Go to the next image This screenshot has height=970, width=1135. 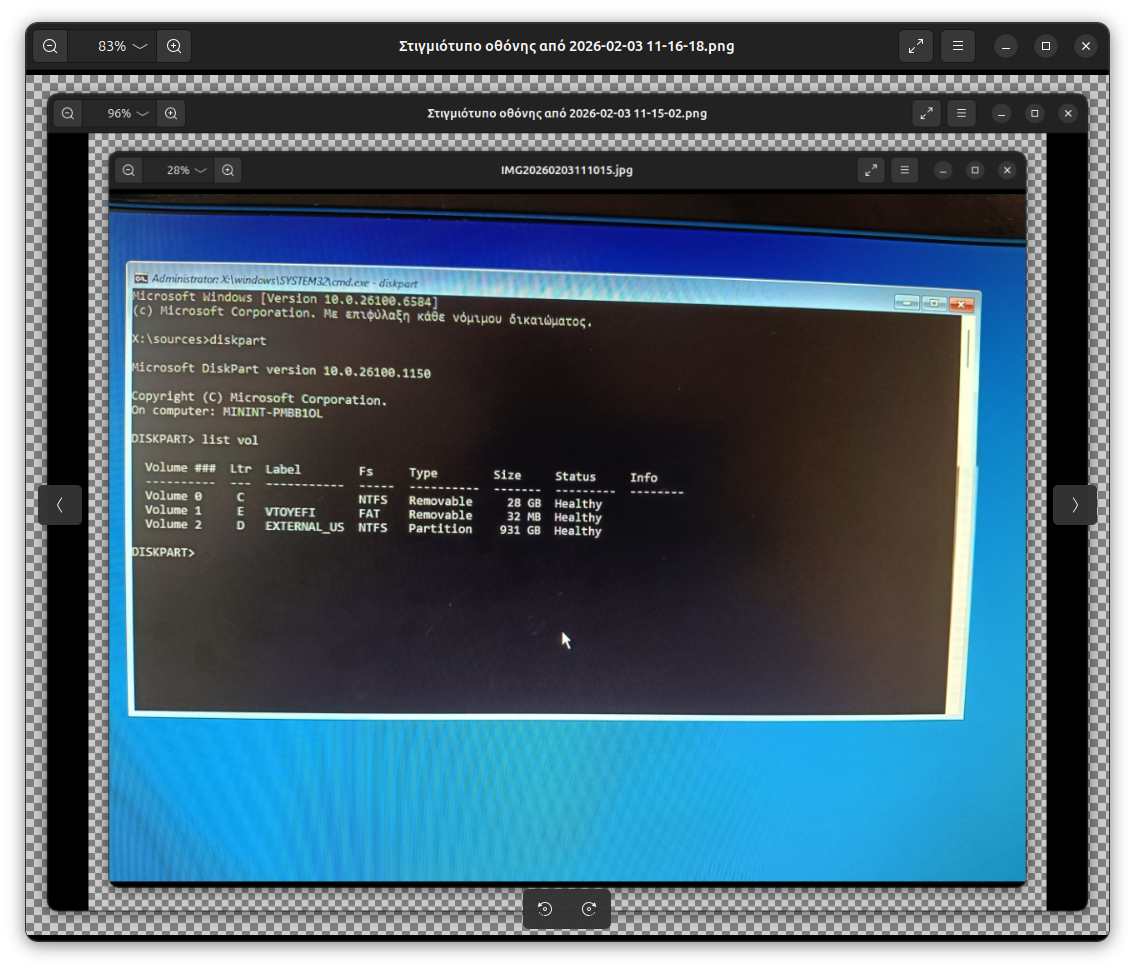pyautogui.click(x=1074, y=505)
